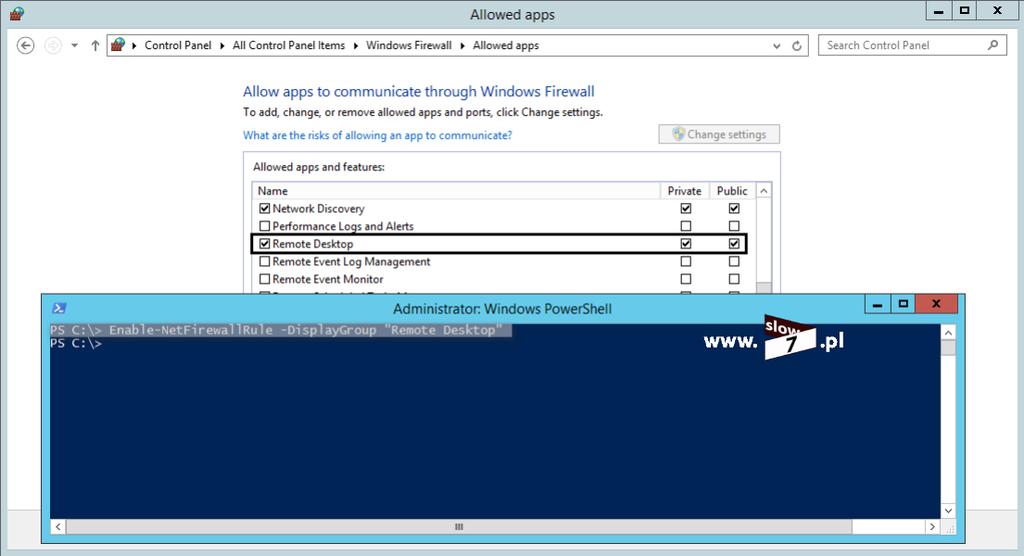Image resolution: width=1024 pixels, height=556 pixels.
Task: Click the allowed apps list scroll up arrow
Action: click(763, 191)
